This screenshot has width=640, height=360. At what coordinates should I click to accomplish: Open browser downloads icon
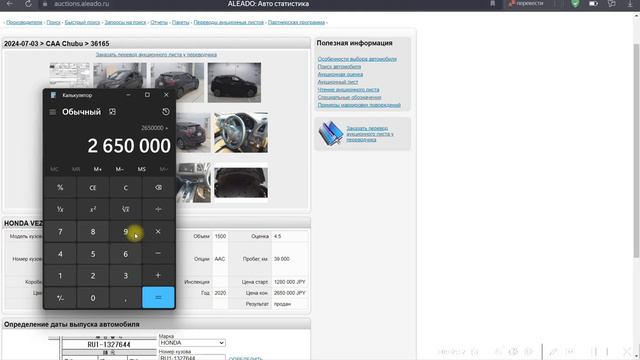pyautogui.click(x=630, y=4)
